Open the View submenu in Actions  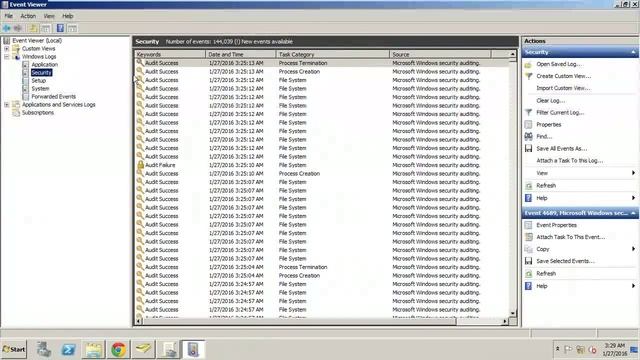pos(580,173)
